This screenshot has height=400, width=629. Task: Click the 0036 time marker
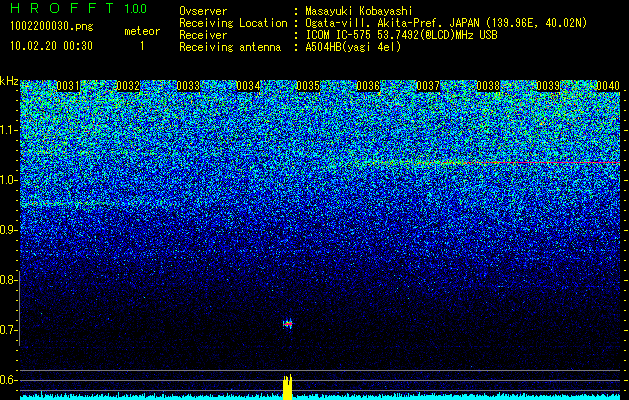[368, 86]
